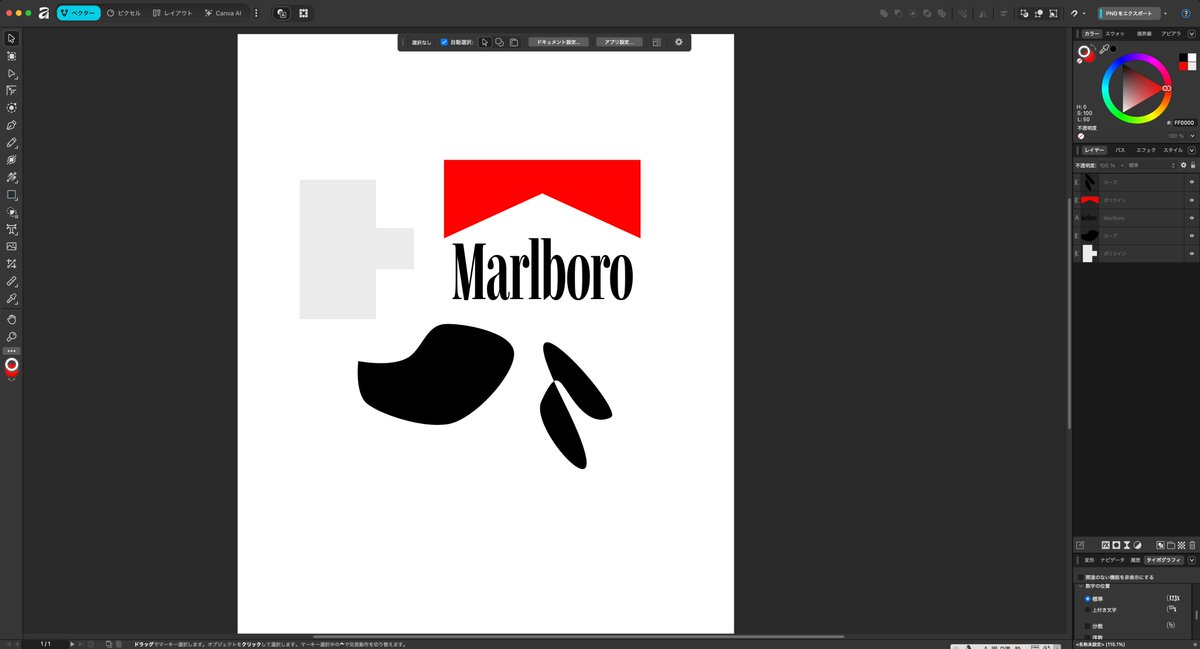Select the Pencil tool
Viewport: 1200px width, 649px height.
pos(11,143)
